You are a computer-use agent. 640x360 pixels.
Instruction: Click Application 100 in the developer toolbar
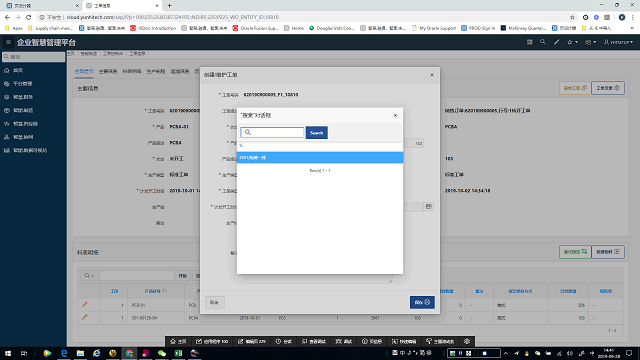[x=212, y=342]
